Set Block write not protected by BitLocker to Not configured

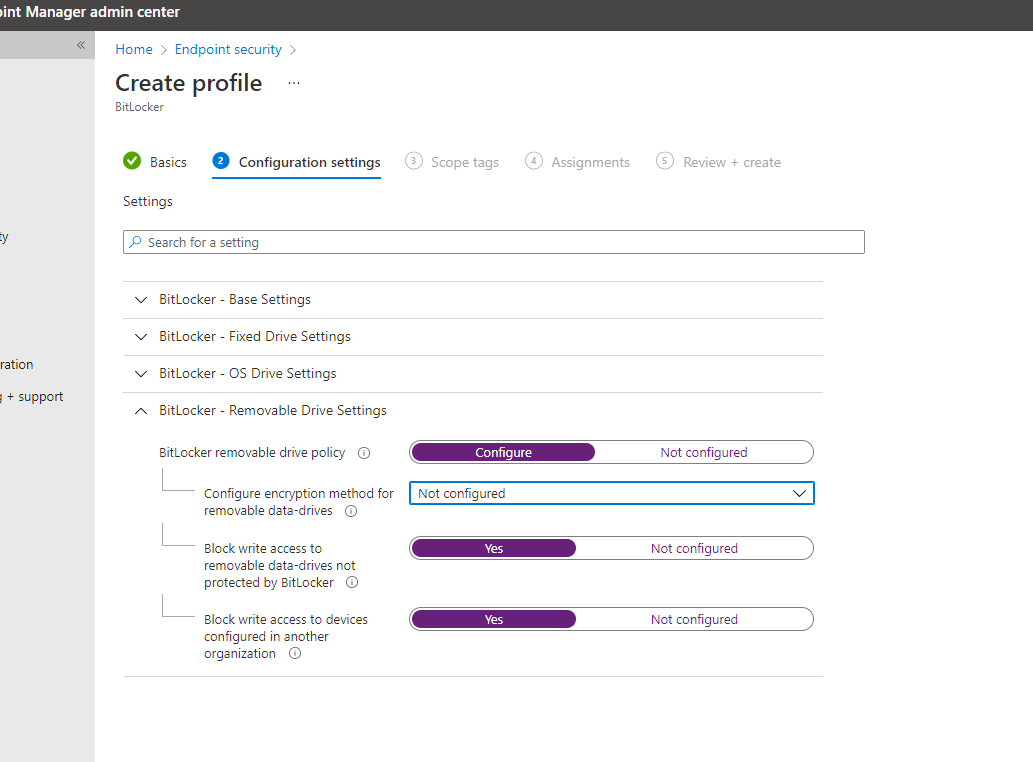(694, 549)
